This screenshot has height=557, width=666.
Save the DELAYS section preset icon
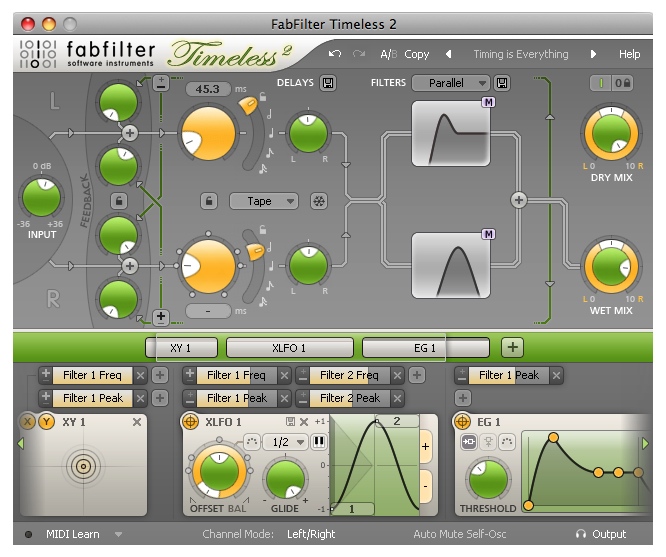pos(327,83)
